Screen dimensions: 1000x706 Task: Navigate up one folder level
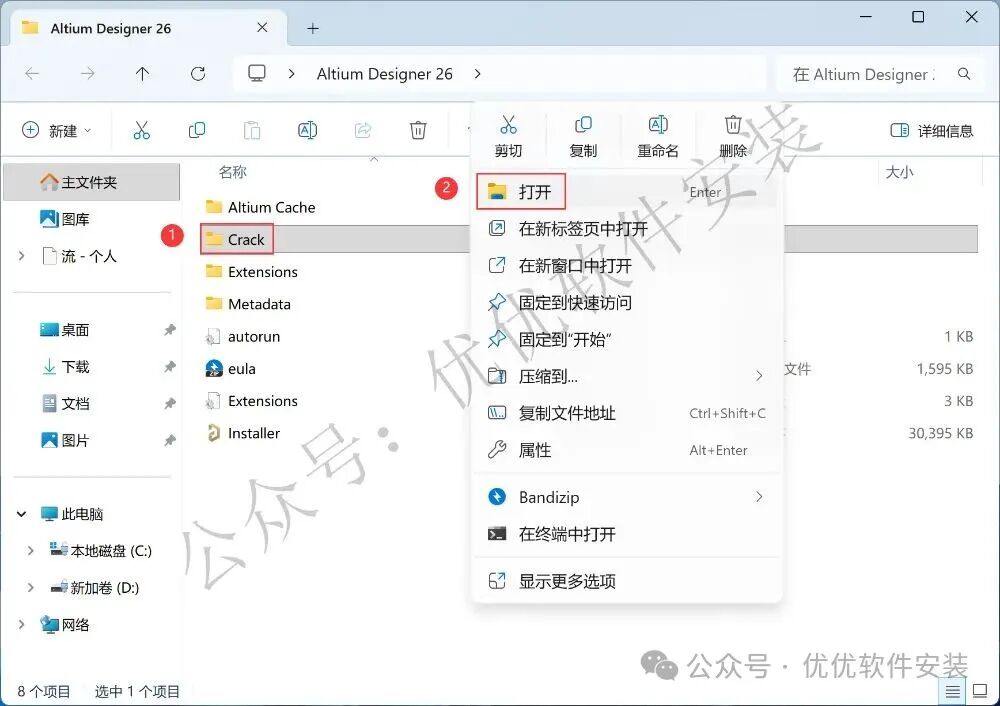coord(142,74)
